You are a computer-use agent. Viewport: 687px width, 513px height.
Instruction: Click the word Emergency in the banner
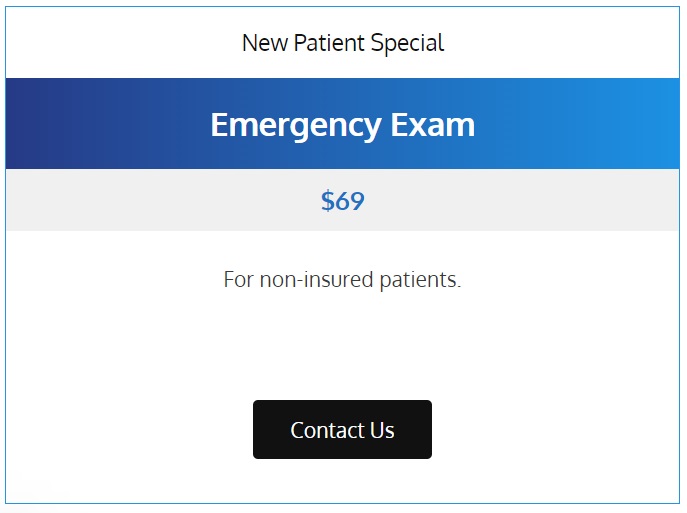296,126
